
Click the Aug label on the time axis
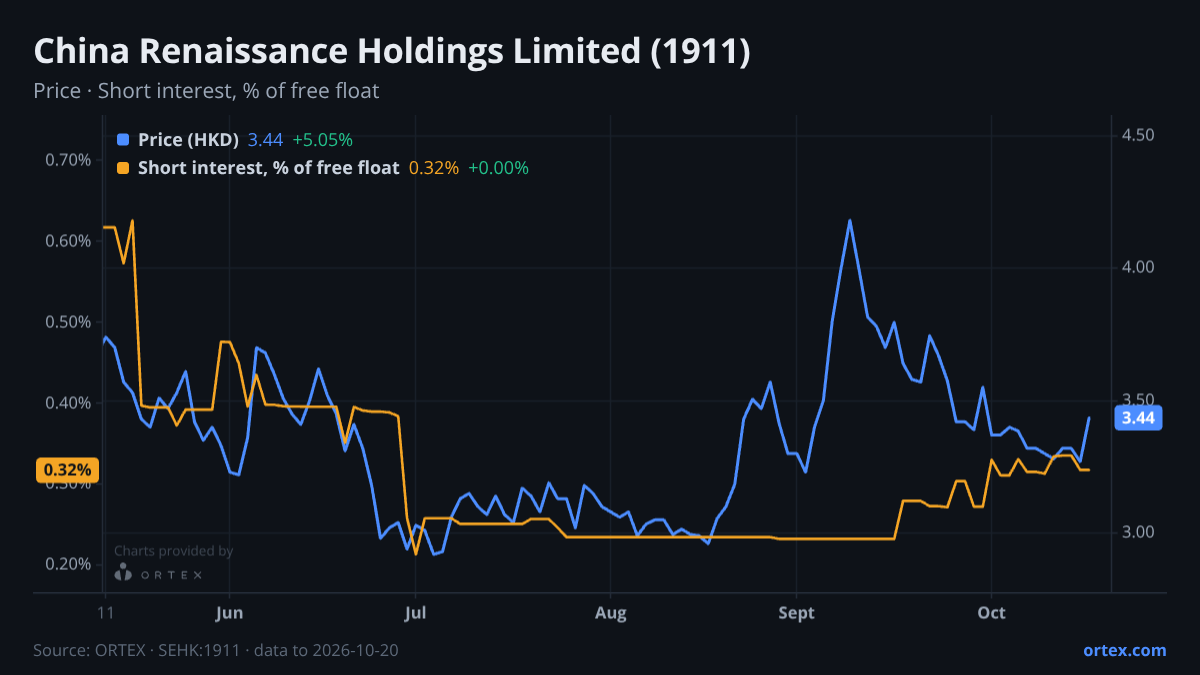click(610, 613)
